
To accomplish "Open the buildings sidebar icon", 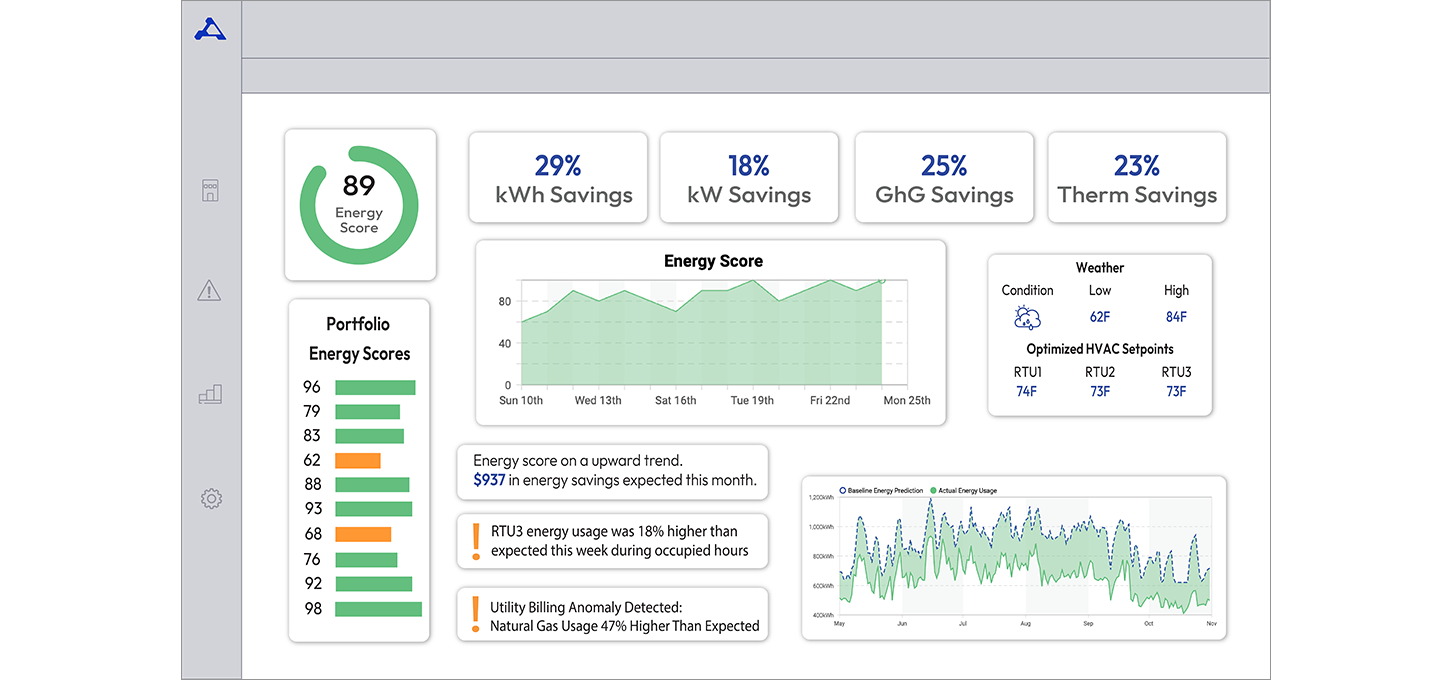I will [211, 190].
